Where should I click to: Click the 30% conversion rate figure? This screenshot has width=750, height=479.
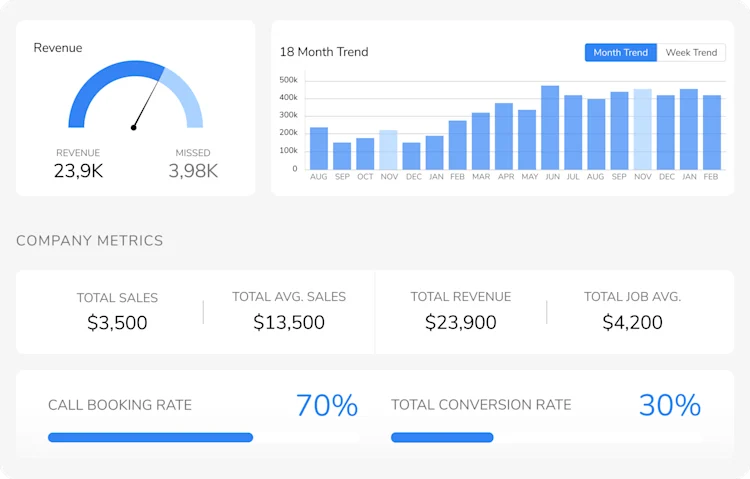(x=670, y=406)
